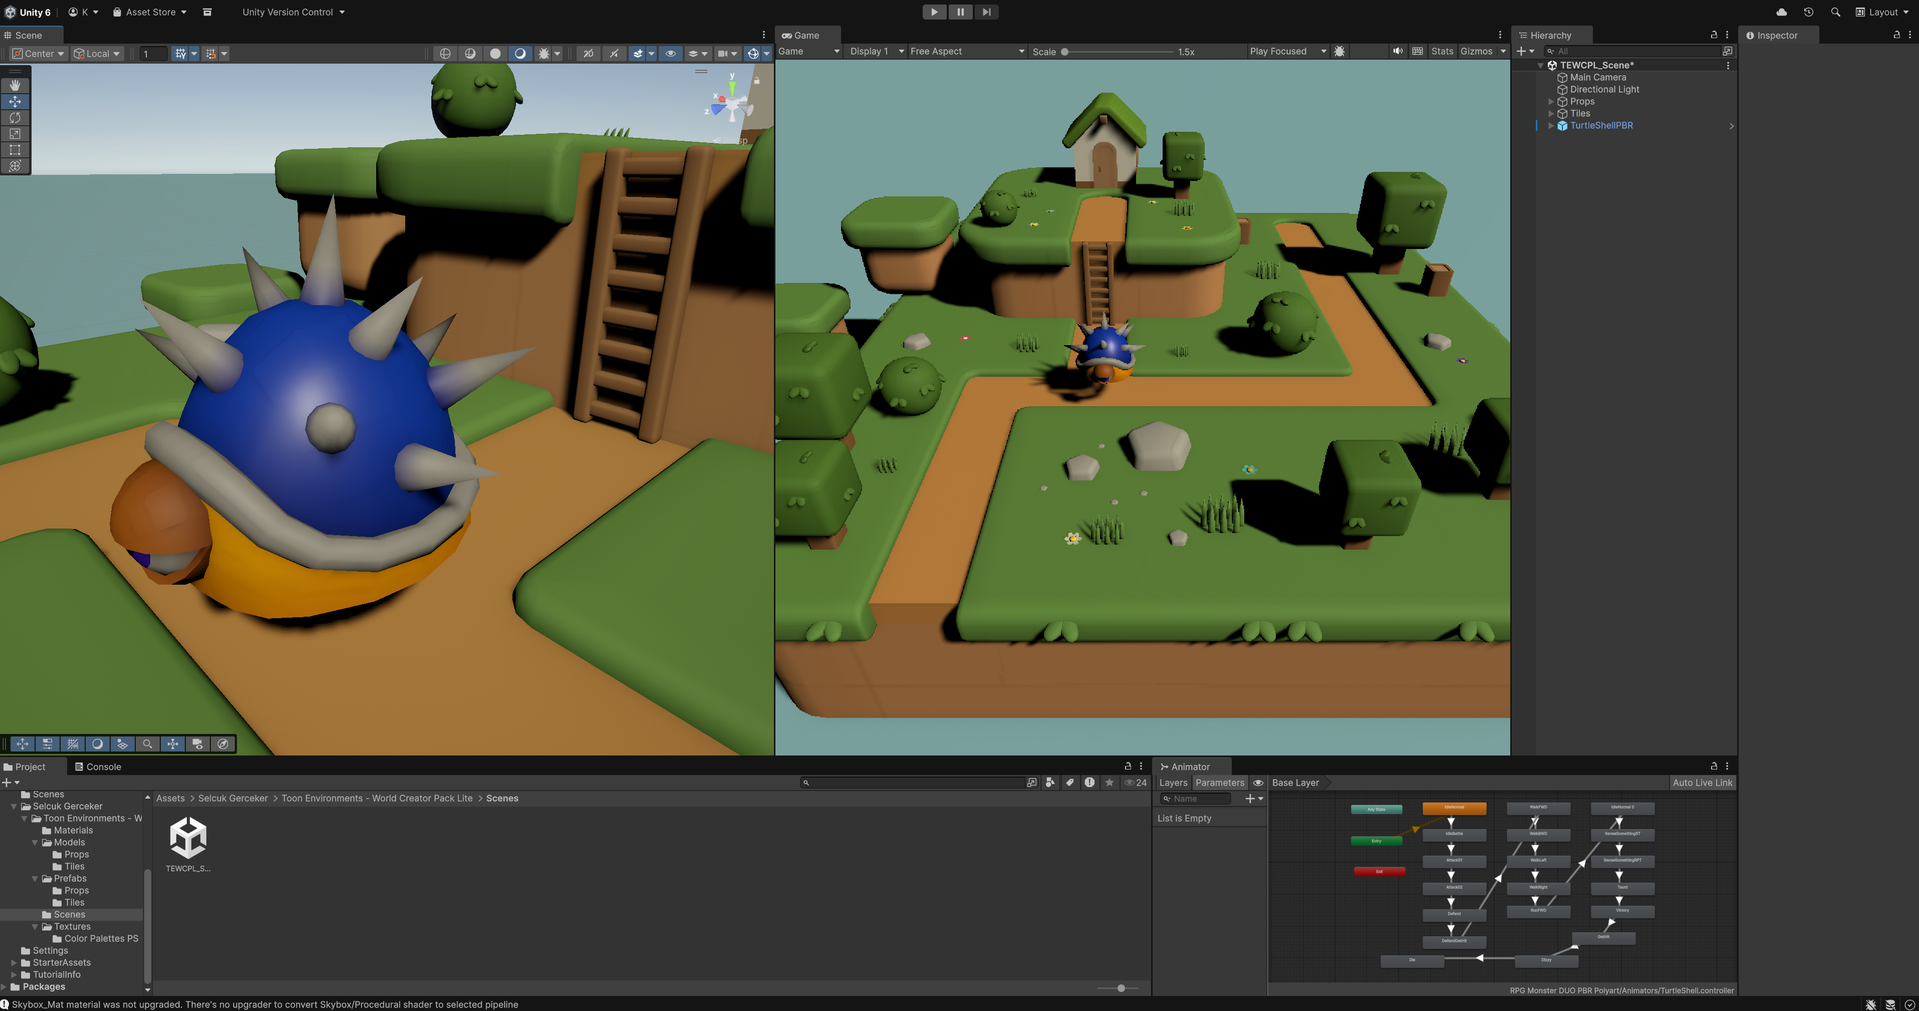Viewport: 1919px width, 1011px height.
Task: Select the Hand view tool
Action: [15, 86]
